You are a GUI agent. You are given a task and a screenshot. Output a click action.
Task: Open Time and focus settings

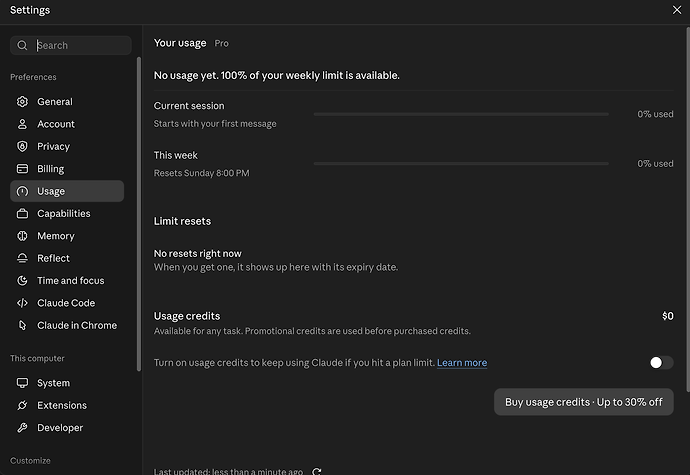pyautogui.click(x=67, y=280)
